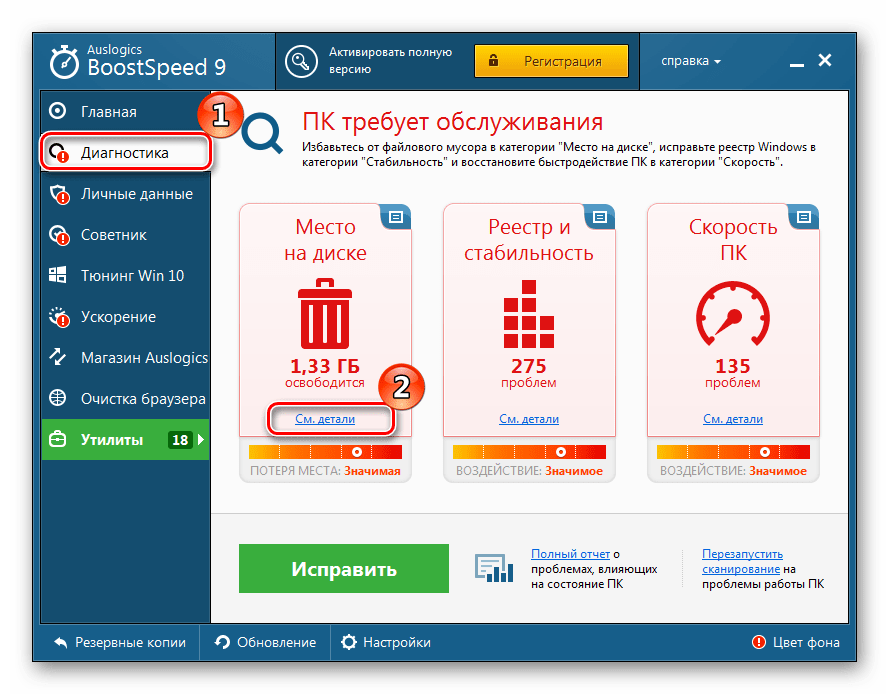Open the report icon in Disk Space card corner
This screenshot has height=694, width=889.
pos(395,217)
